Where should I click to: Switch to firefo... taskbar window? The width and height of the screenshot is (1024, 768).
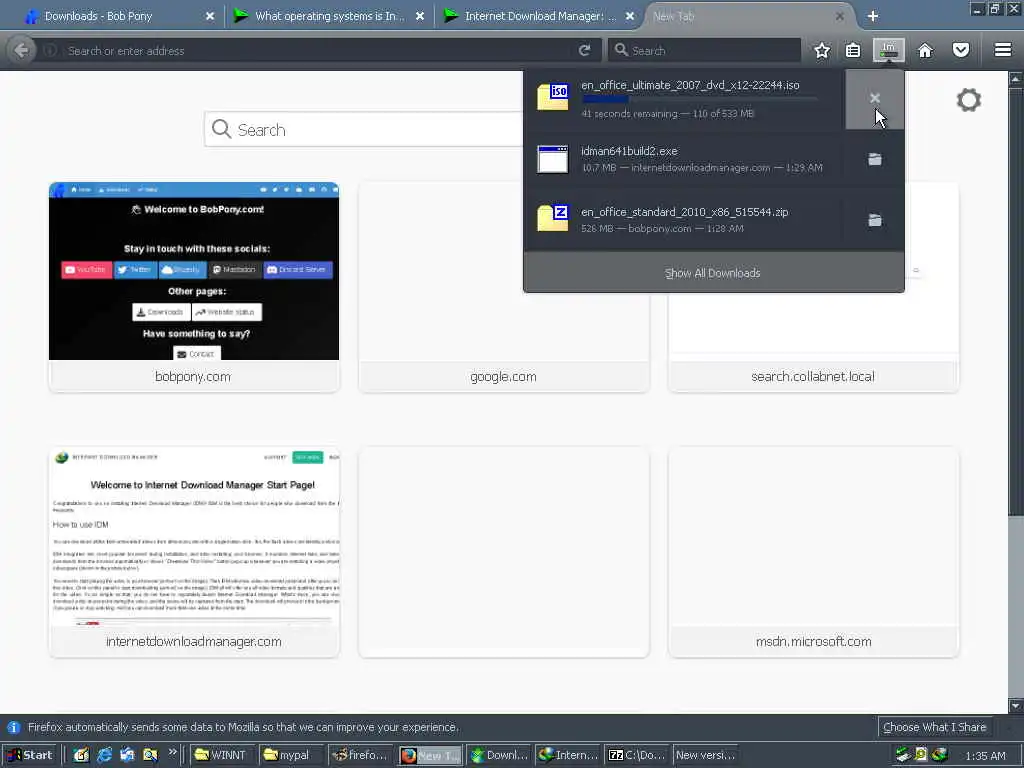tap(360, 755)
